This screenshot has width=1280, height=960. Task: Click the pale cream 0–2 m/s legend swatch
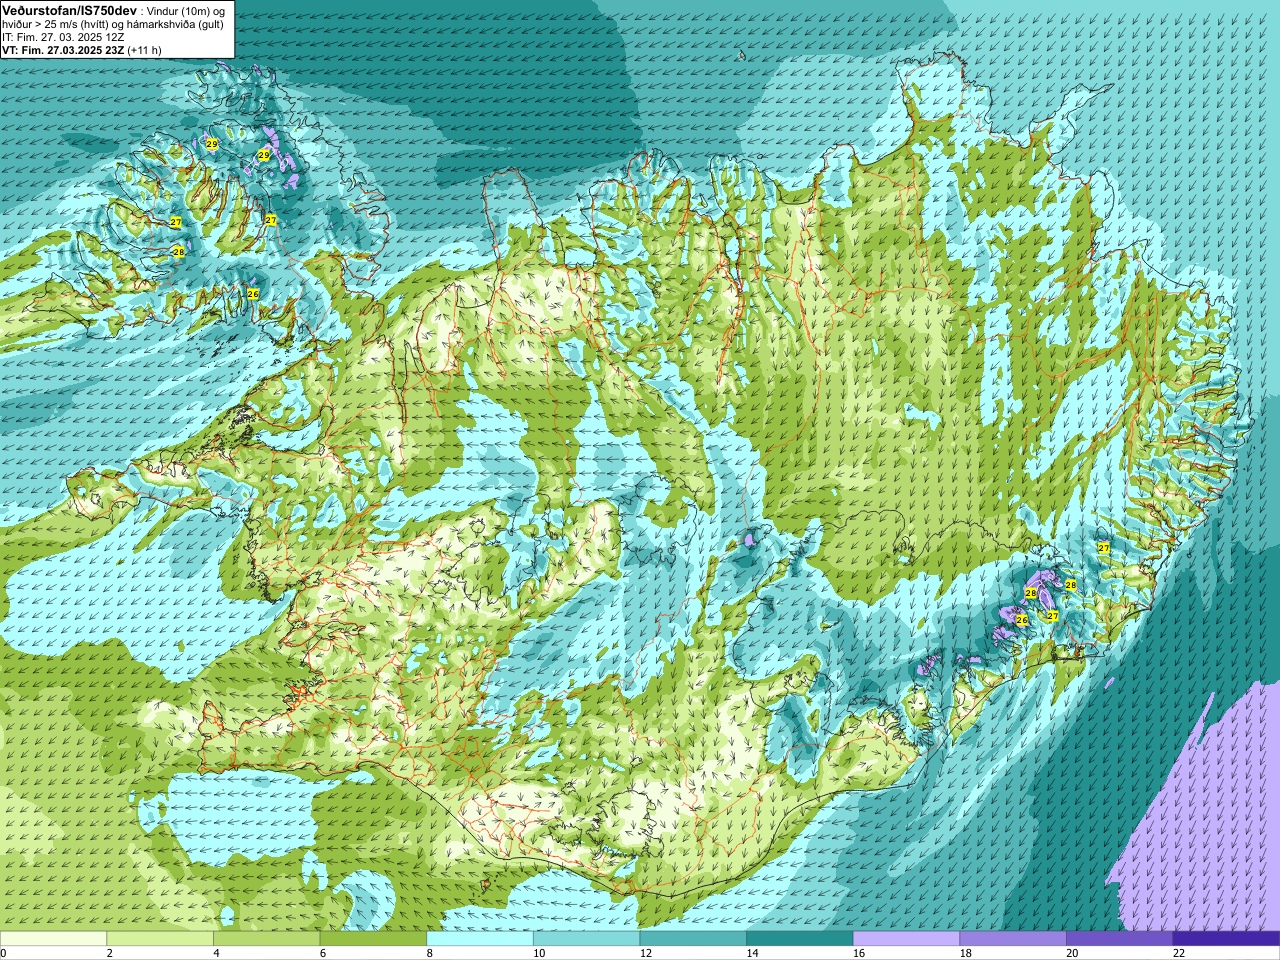pyautogui.click(x=53, y=939)
